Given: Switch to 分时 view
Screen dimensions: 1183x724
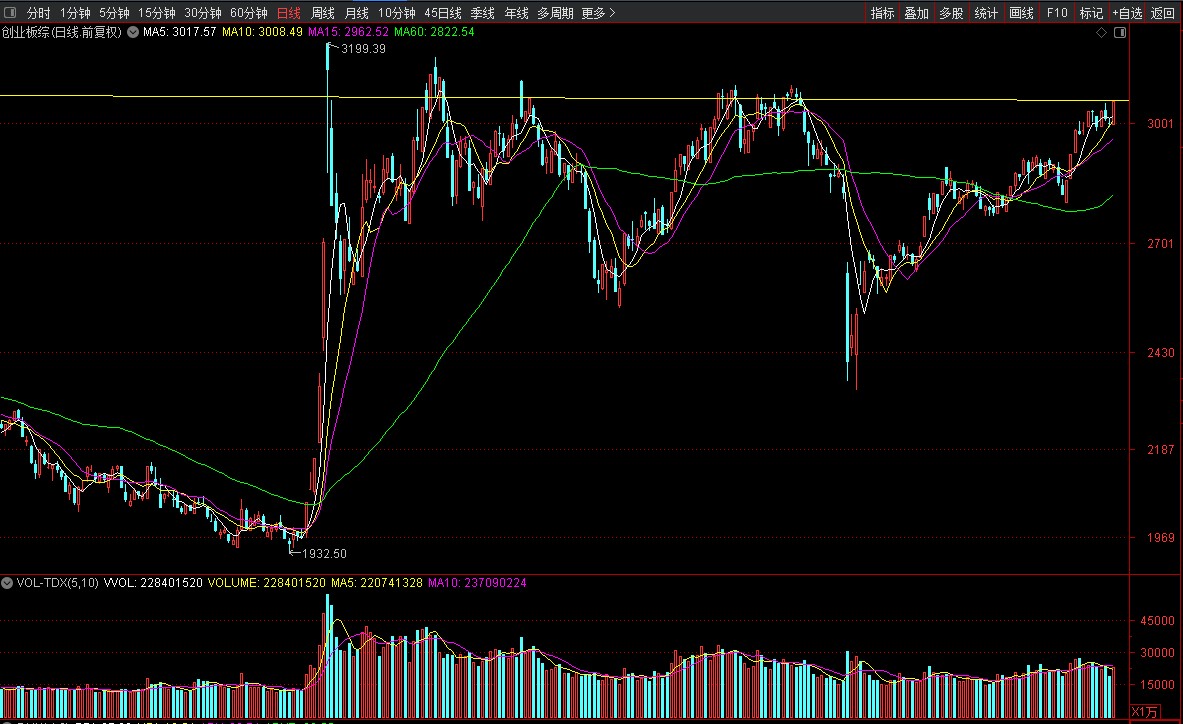Looking at the screenshot, I should [x=38, y=13].
